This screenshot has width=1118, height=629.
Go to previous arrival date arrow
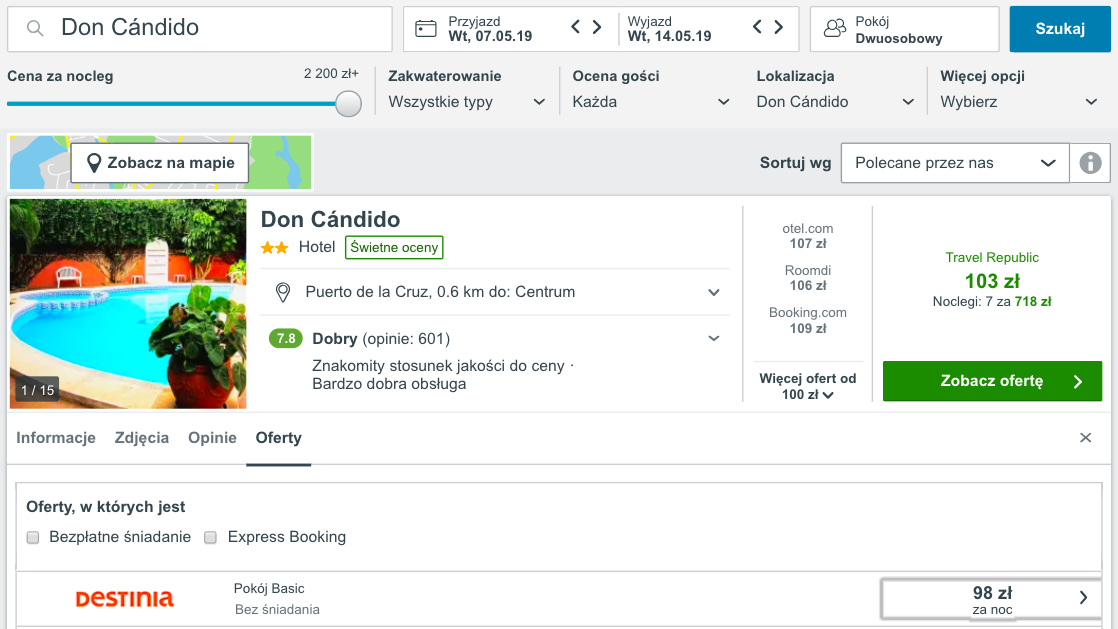point(576,27)
